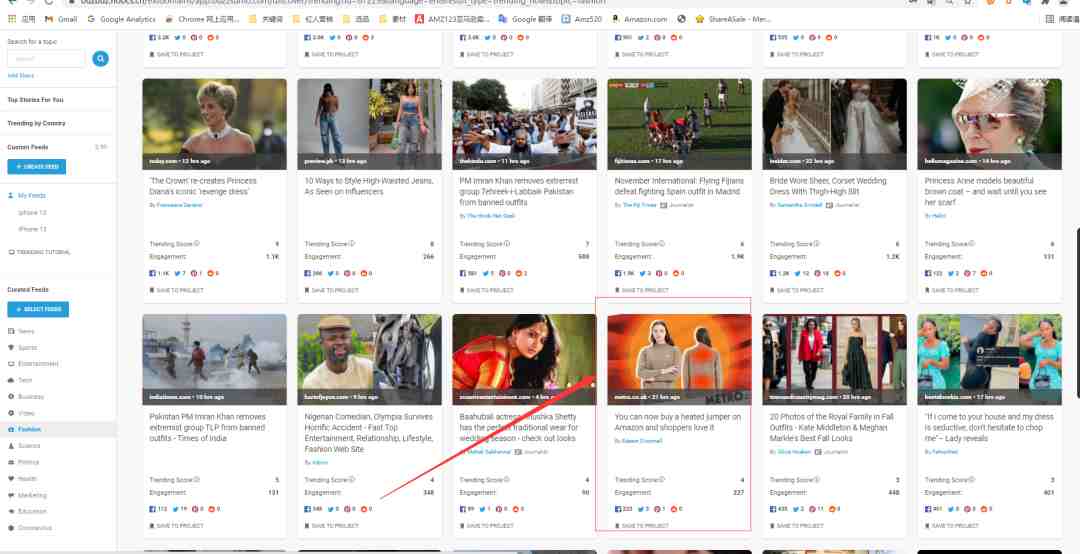The image size is (1080, 554).
Task: Click the Select Feeds button
Action: (38, 309)
